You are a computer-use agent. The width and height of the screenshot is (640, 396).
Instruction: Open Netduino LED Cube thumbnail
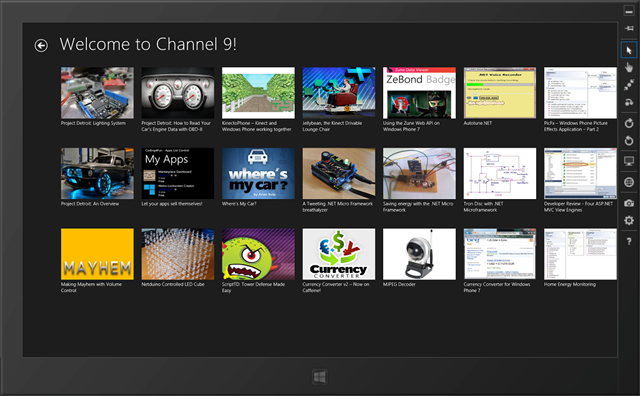(178, 254)
